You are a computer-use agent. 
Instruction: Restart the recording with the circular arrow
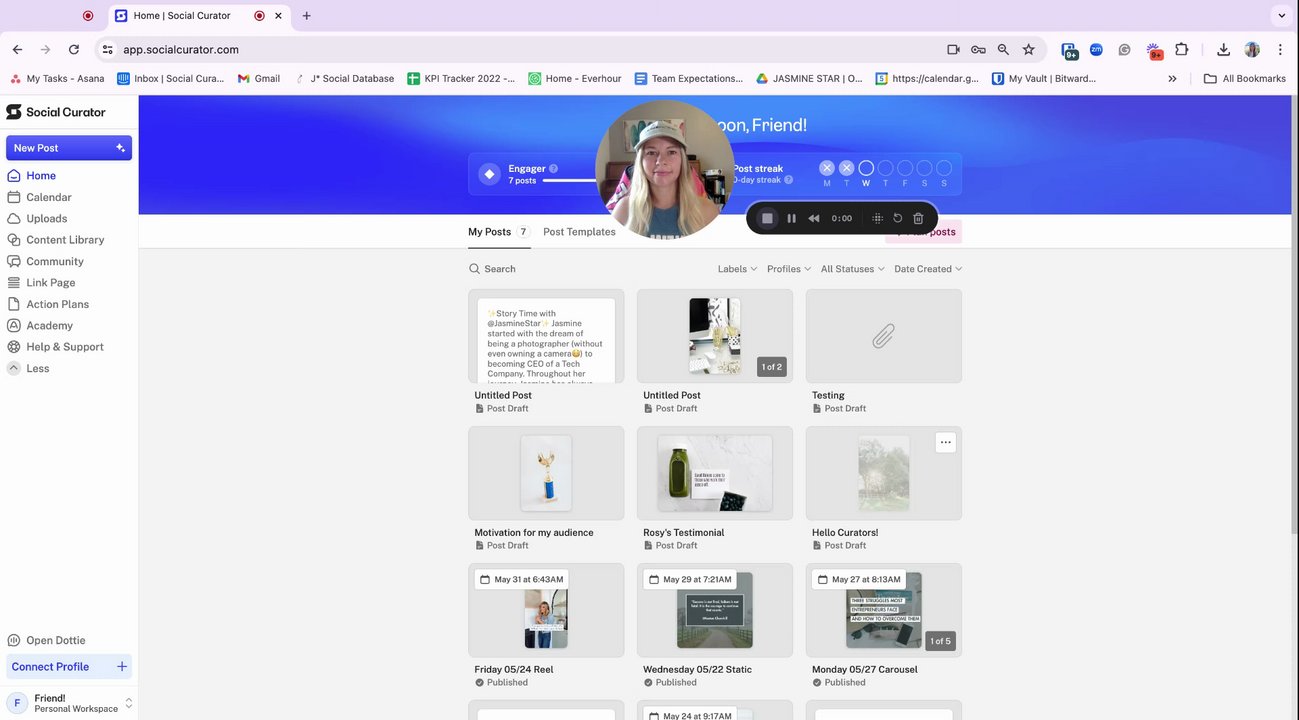pyautogui.click(x=898, y=218)
